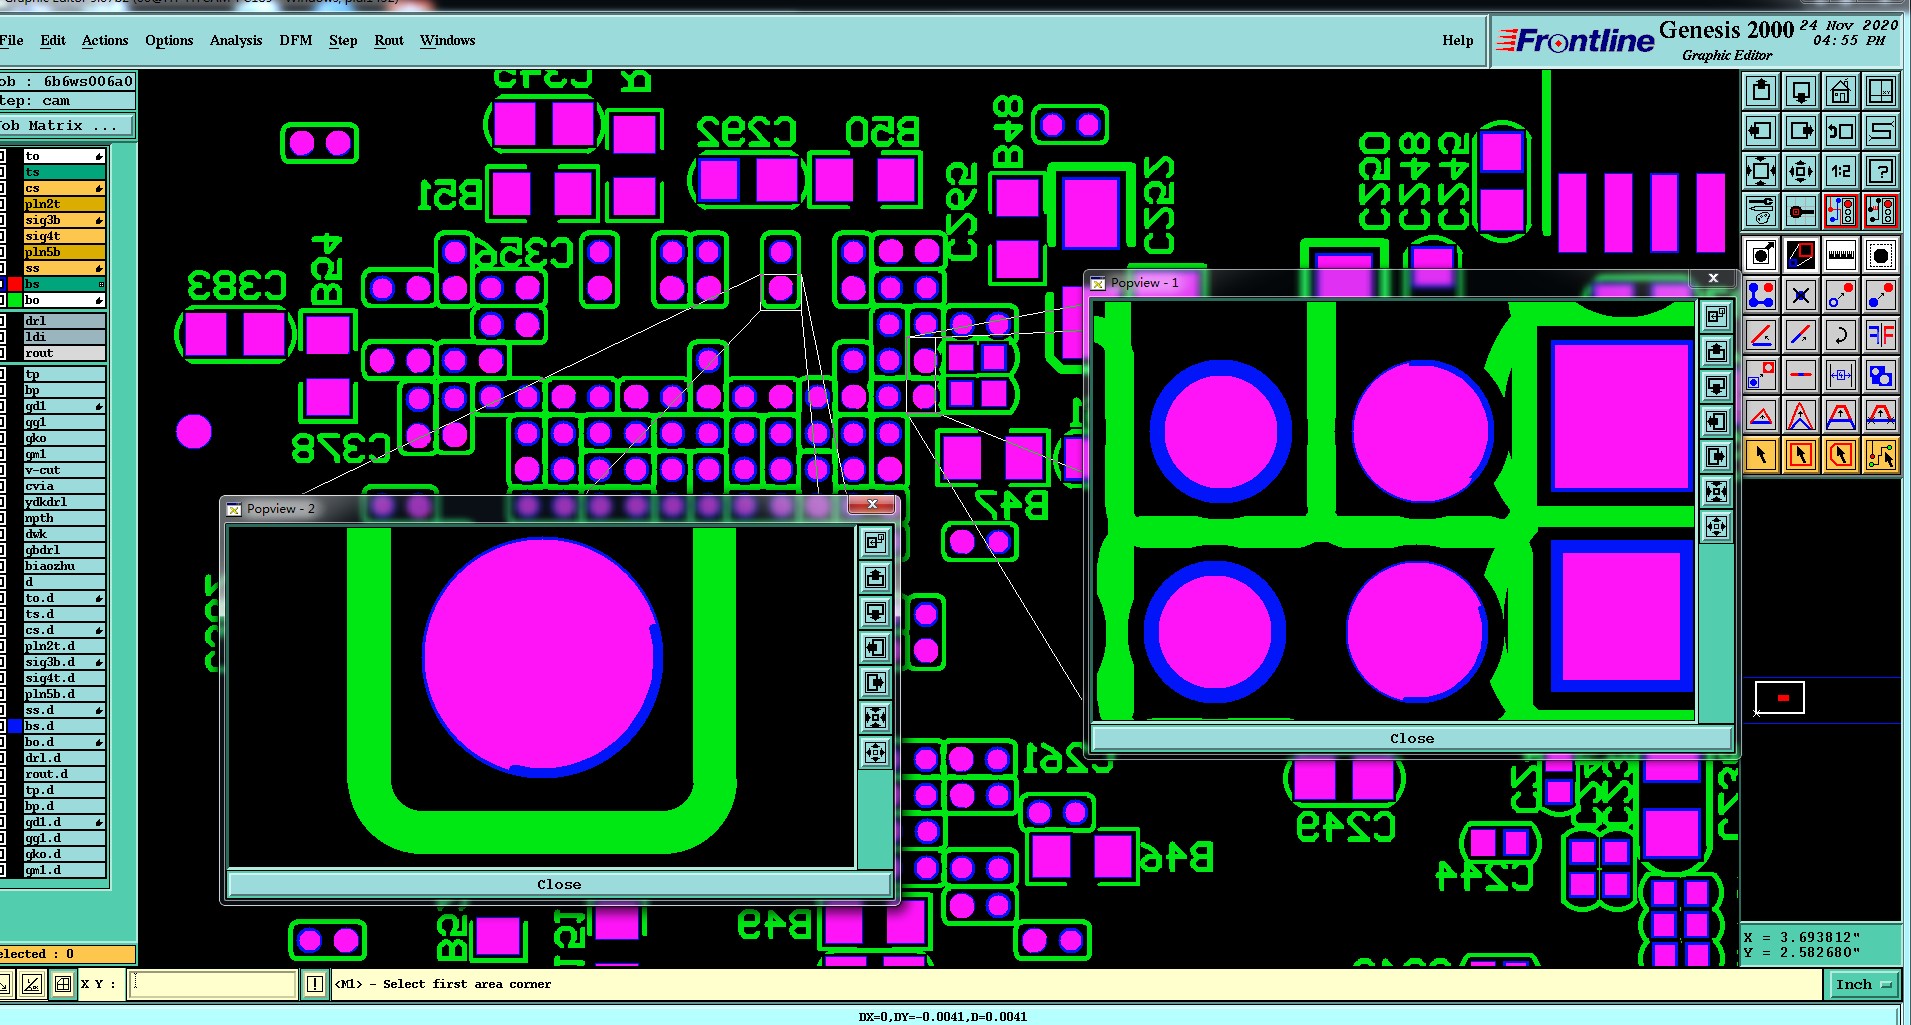Select the 1:2 zoom scale icon
Viewport: 1911px width, 1025px height.
click(1841, 171)
